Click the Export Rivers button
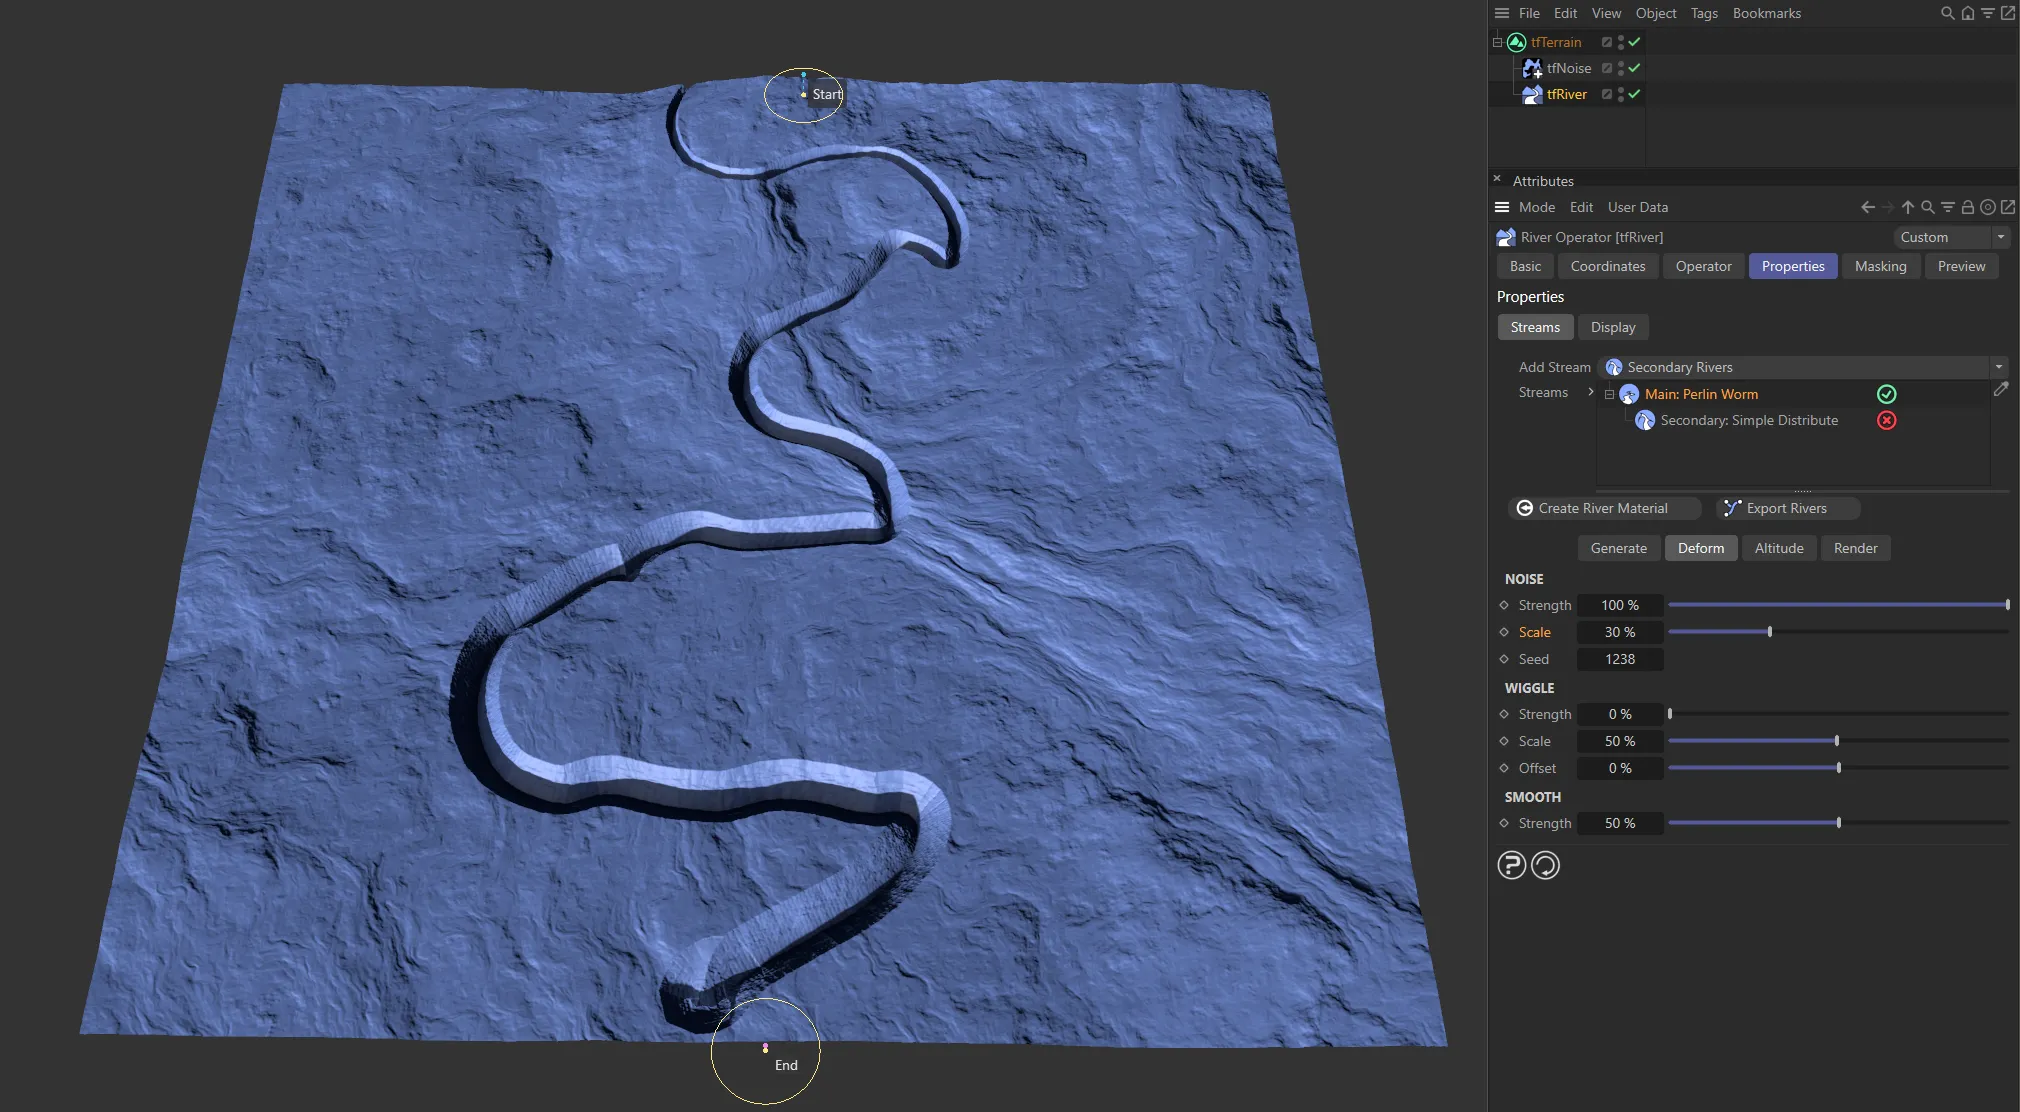The height and width of the screenshot is (1112, 2020). coord(1786,508)
